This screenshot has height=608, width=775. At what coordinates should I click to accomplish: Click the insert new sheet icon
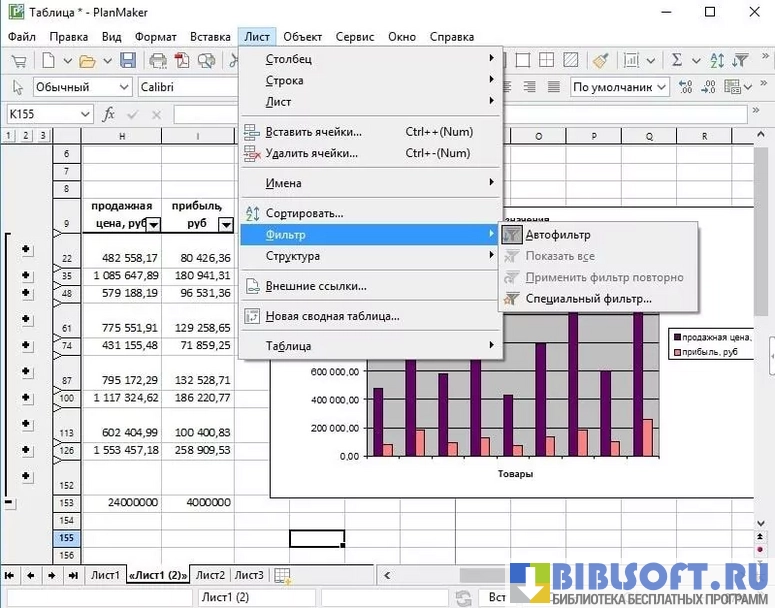283,575
